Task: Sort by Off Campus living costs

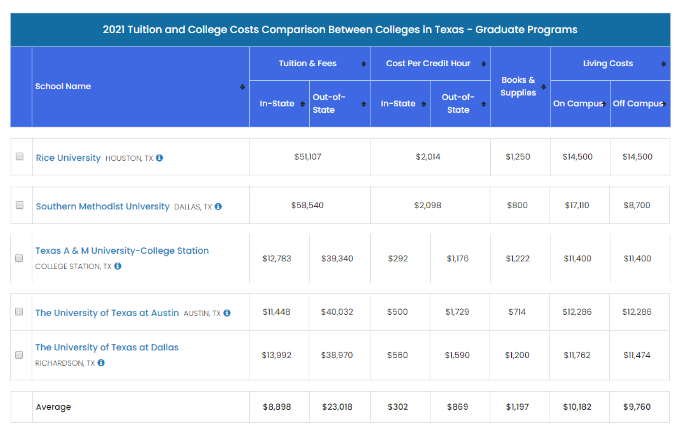Action: (664, 104)
